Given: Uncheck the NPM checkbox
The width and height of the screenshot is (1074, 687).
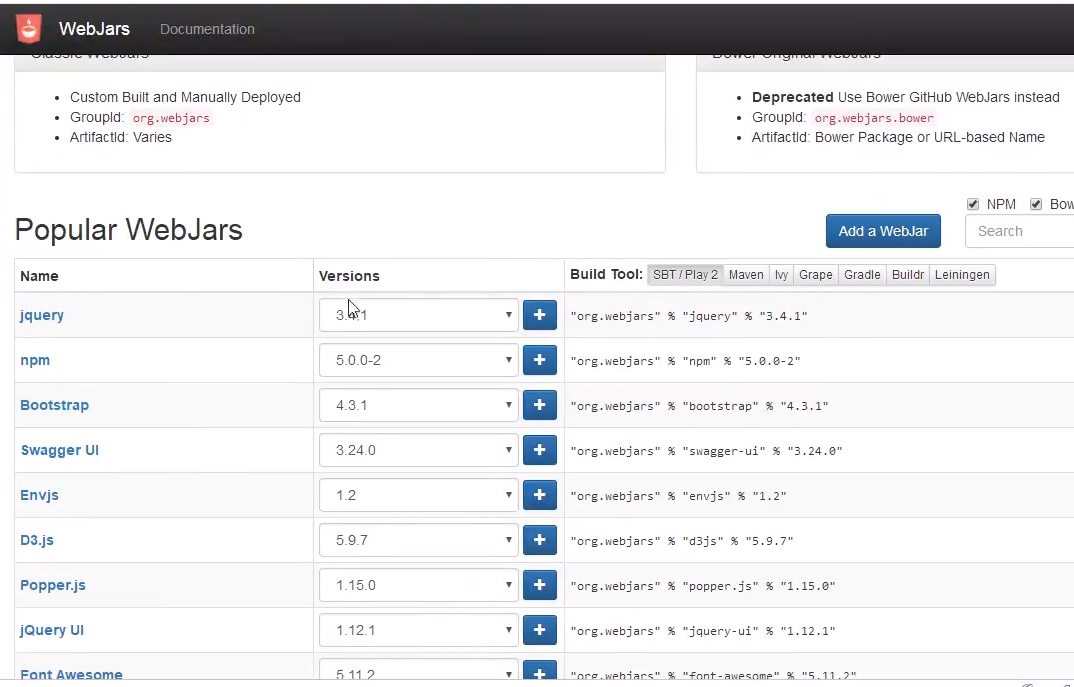Looking at the screenshot, I should coord(973,204).
